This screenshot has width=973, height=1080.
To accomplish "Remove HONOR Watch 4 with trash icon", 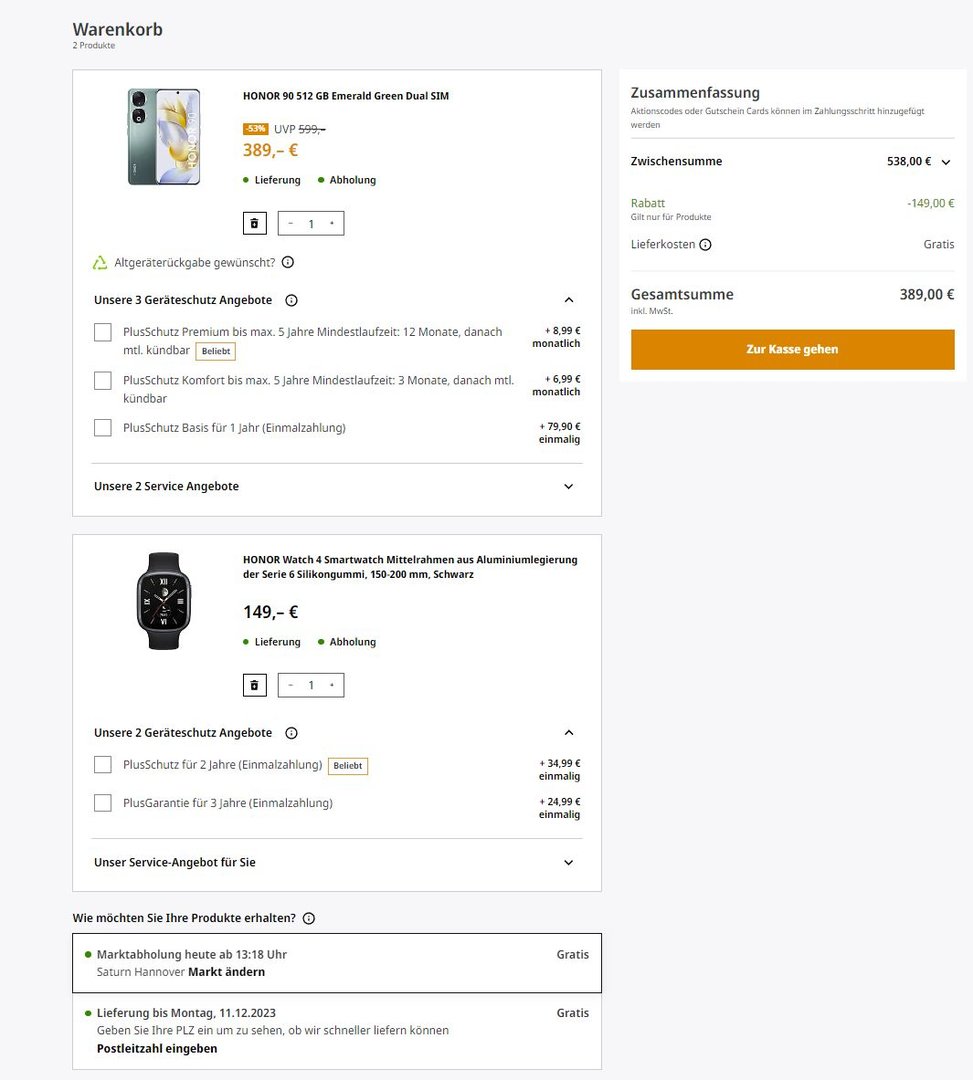I will click(254, 685).
